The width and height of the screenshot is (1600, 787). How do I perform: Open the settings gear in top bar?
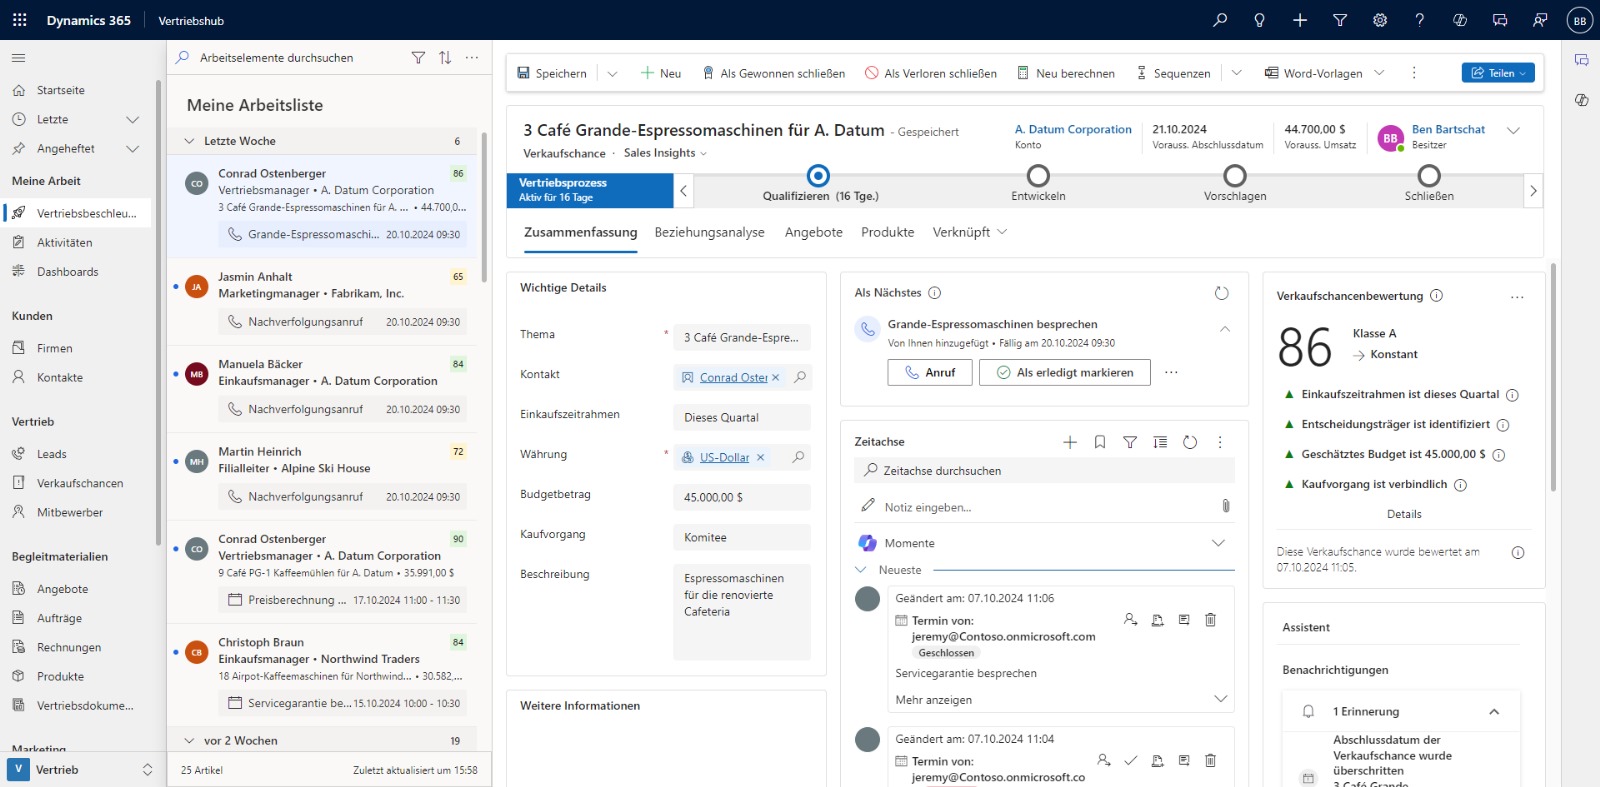click(1380, 20)
